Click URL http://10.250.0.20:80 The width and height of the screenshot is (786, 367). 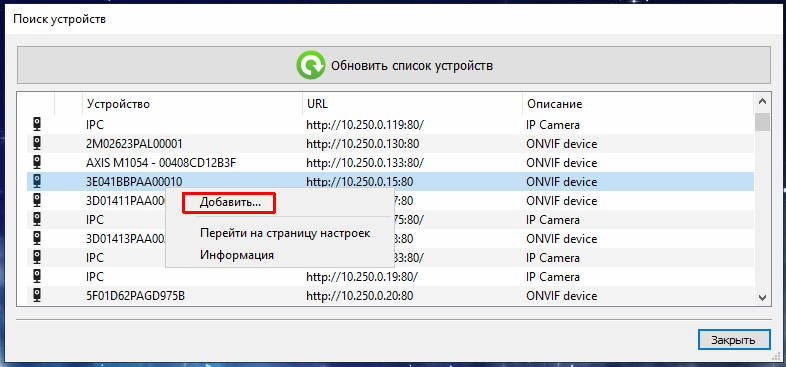click(360, 296)
